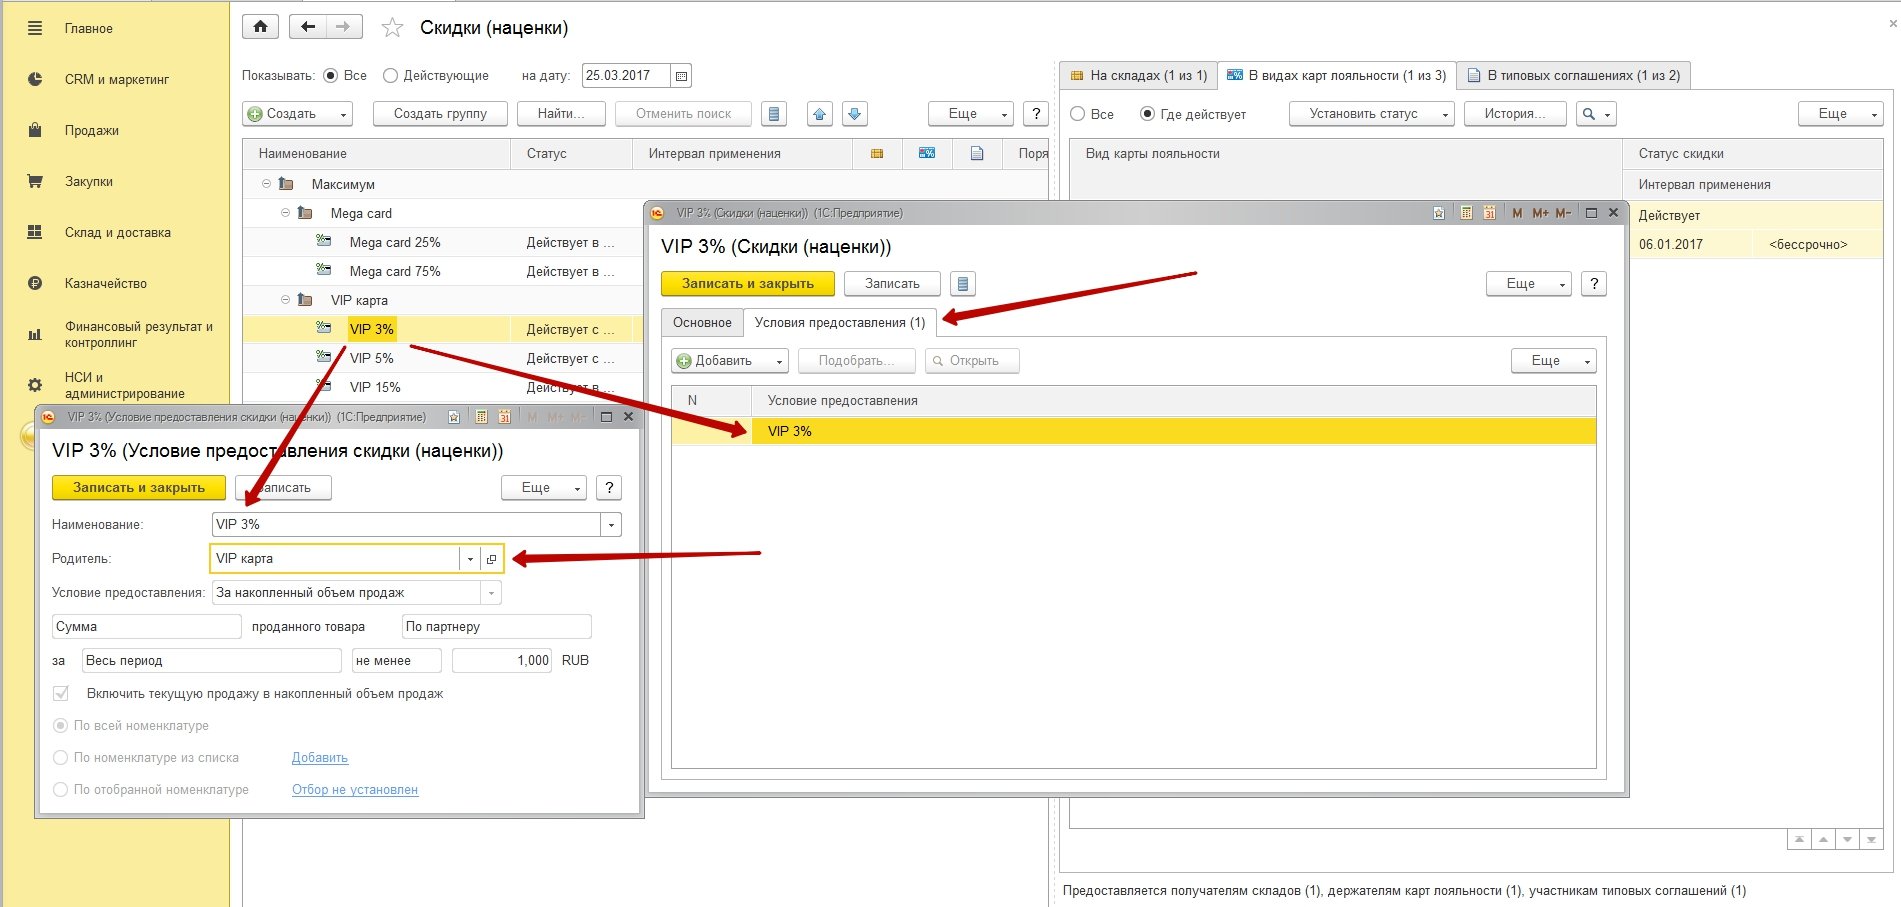Click the move down arrow icon
Viewport: 1901px width, 907px height.
click(x=854, y=114)
